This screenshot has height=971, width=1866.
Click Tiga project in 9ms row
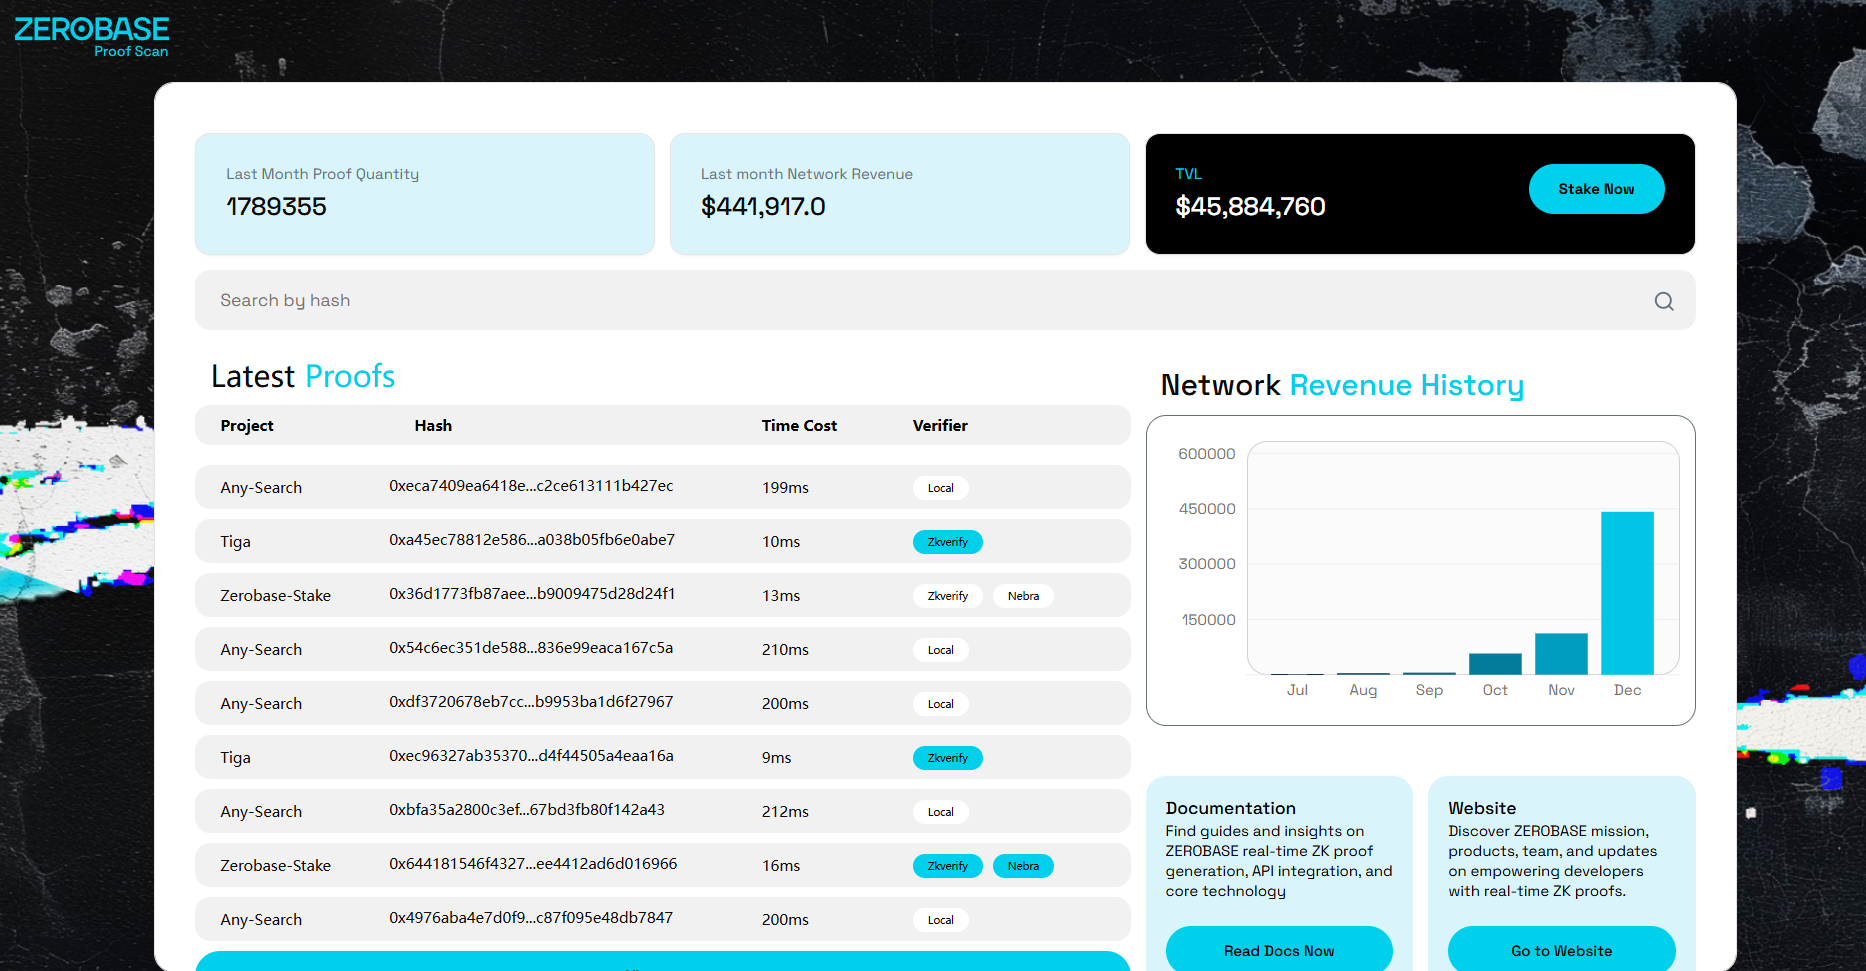tap(236, 758)
